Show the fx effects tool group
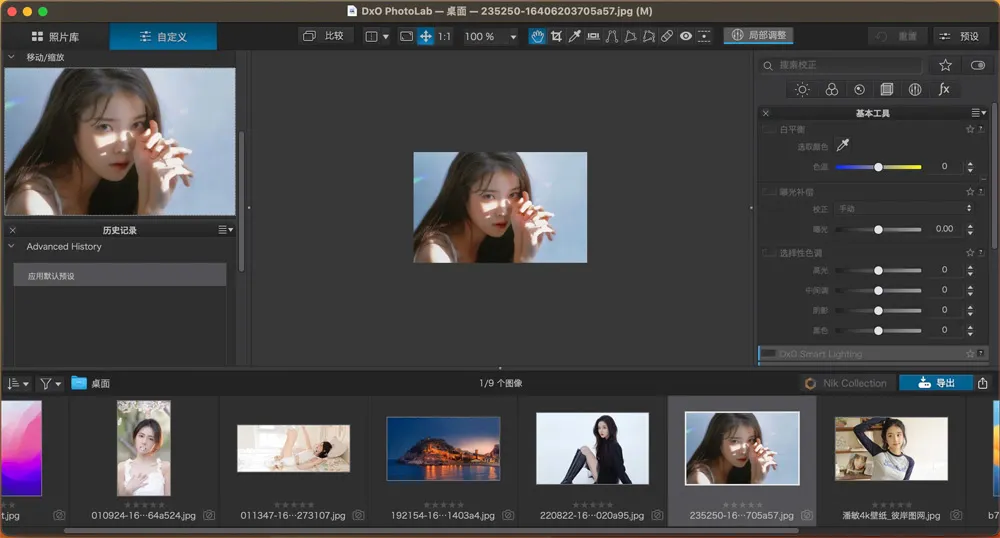The image size is (1000, 538). point(943,89)
